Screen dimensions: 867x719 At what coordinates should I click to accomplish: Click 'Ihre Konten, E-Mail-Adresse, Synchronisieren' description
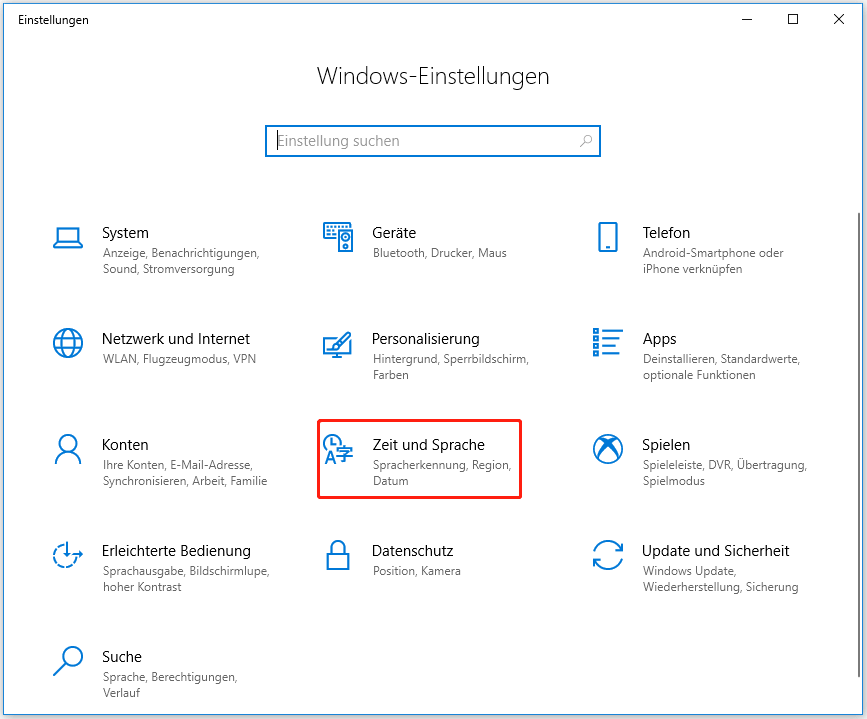pos(185,473)
